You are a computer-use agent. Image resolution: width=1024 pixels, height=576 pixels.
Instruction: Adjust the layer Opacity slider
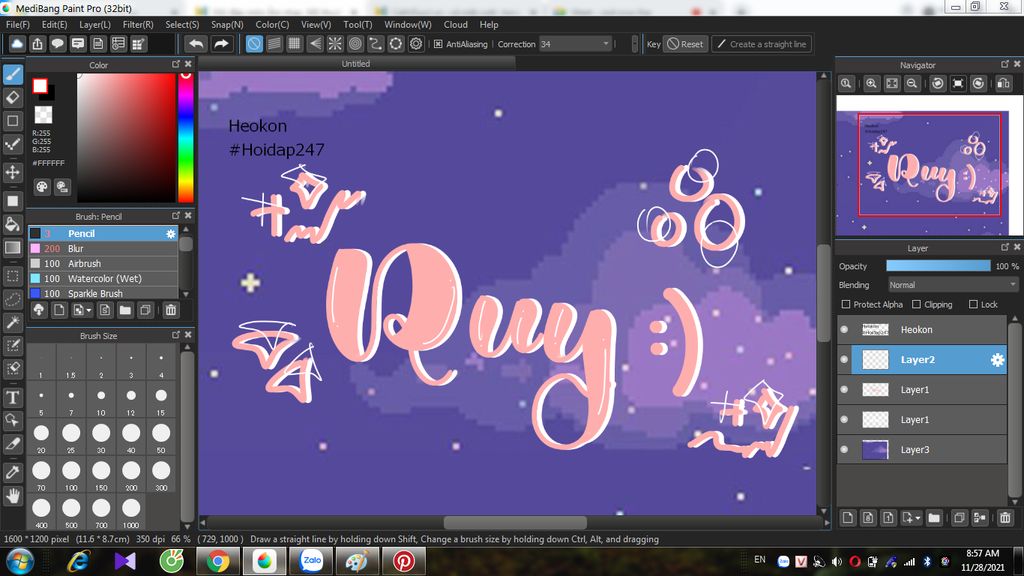pos(938,266)
